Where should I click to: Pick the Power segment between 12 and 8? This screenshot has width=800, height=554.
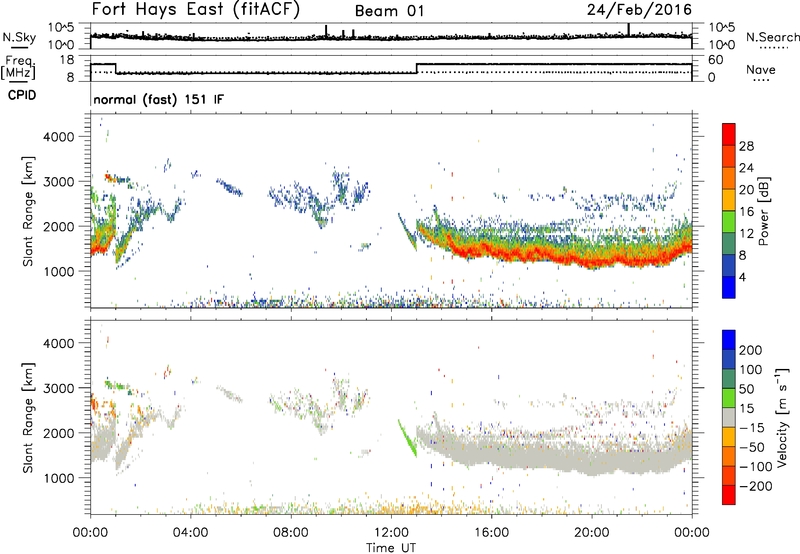729,243
